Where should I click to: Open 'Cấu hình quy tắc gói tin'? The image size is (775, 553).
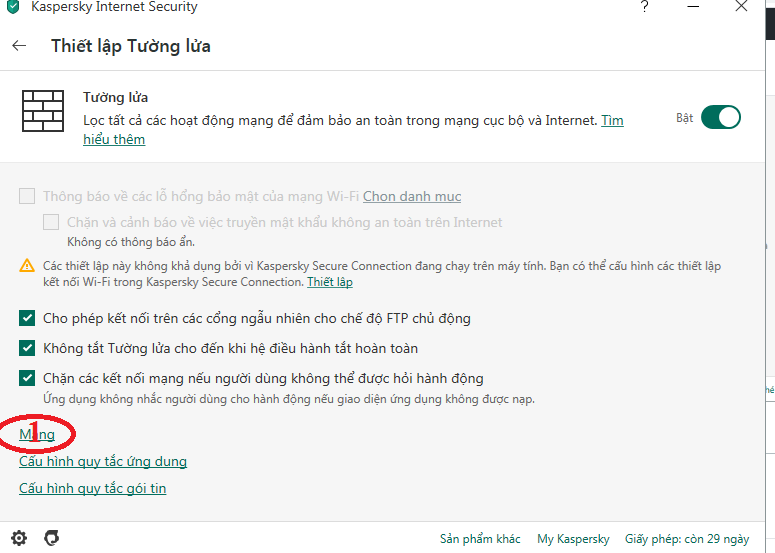click(92, 488)
